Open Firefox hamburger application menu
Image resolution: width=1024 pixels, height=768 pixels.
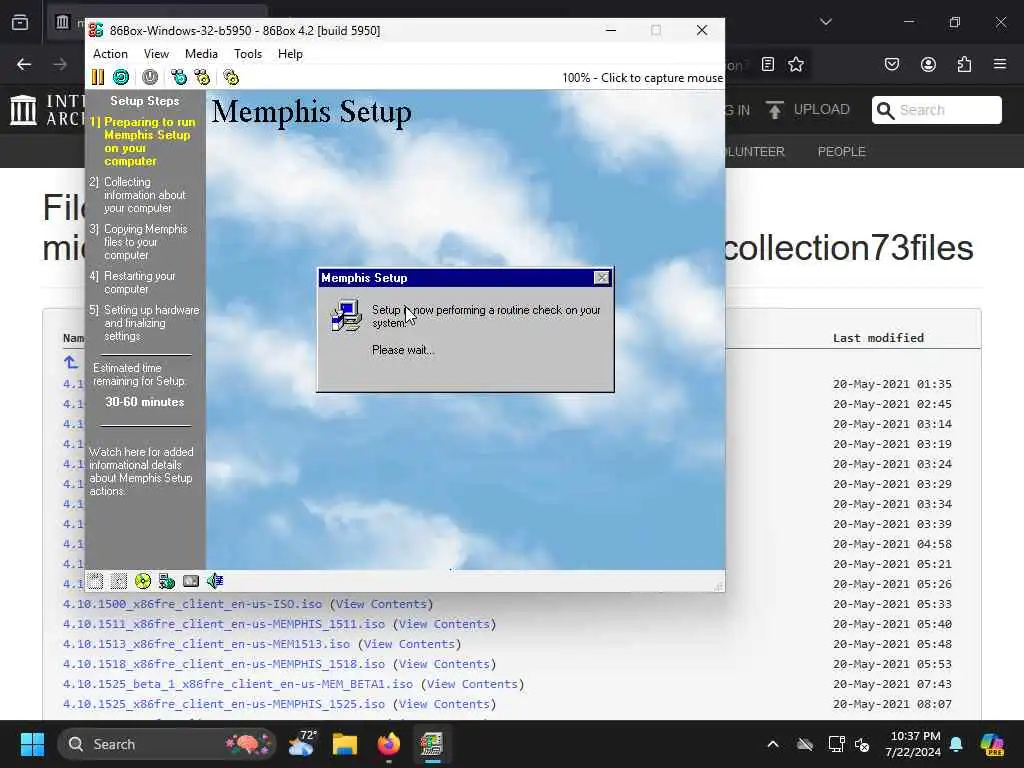point(1000,64)
